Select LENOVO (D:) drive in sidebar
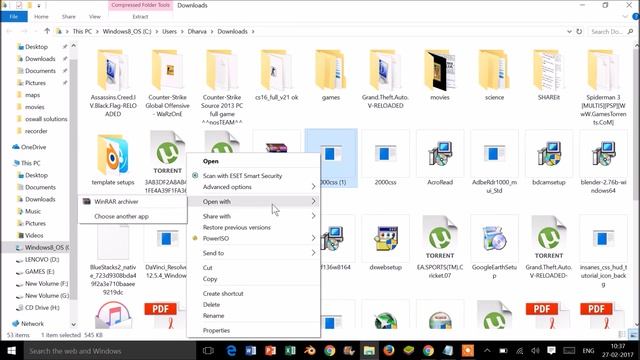640x360 pixels. [42, 259]
